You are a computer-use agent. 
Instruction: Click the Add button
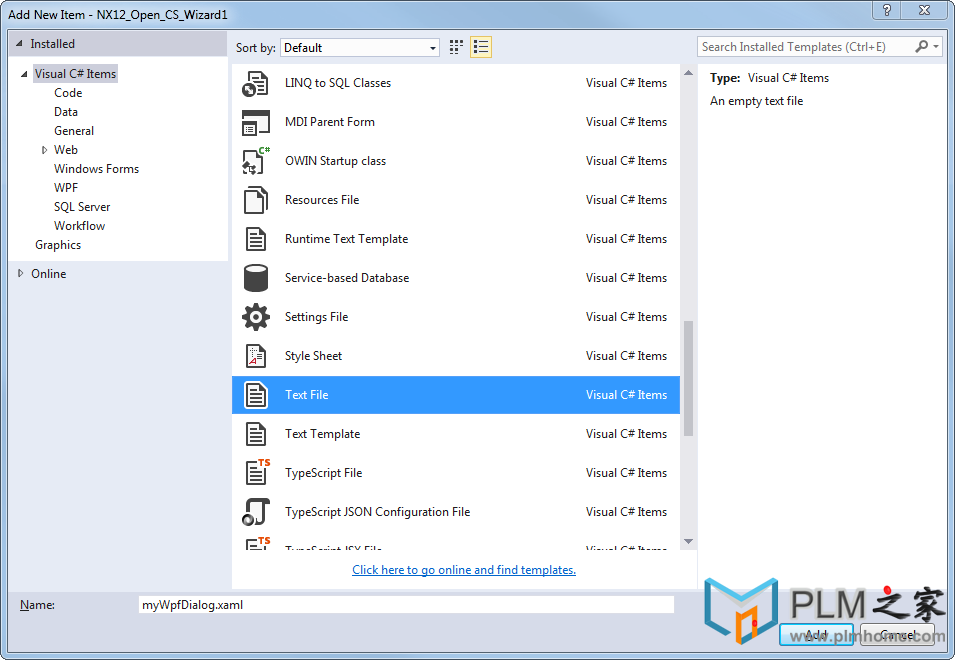click(x=816, y=635)
